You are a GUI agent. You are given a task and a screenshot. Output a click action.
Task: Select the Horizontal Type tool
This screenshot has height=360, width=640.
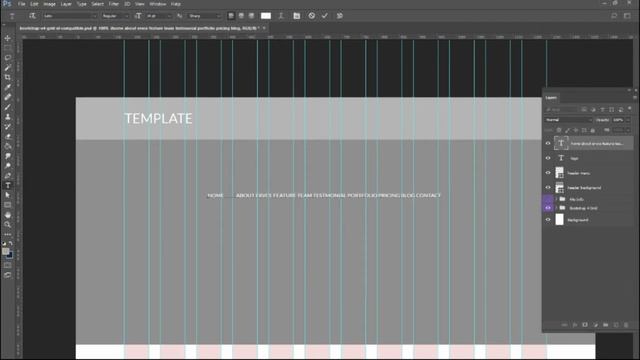pos(8,185)
